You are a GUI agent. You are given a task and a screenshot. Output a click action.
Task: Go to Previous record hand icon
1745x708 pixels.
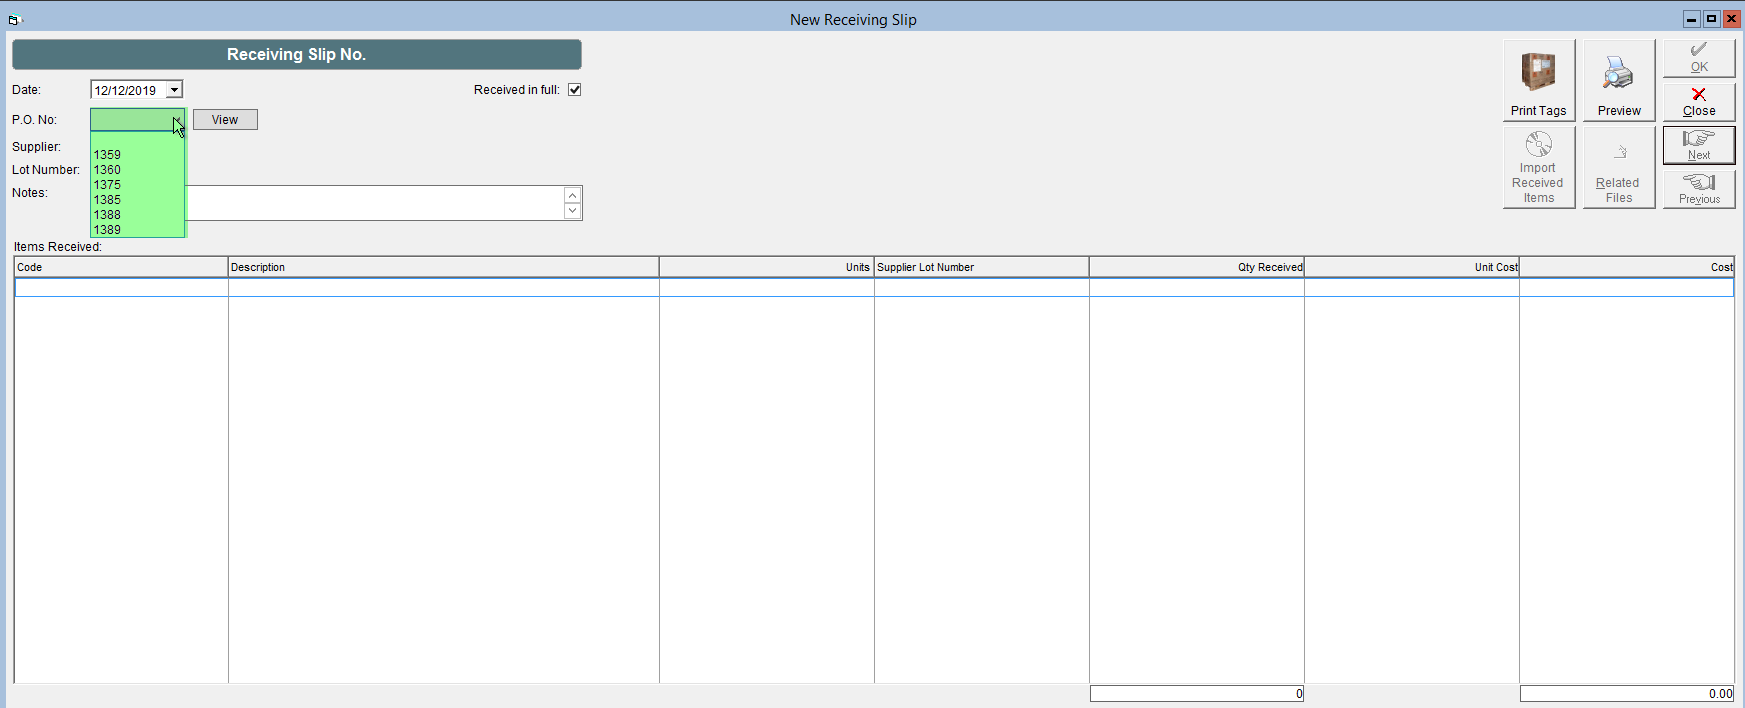click(x=1698, y=188)
